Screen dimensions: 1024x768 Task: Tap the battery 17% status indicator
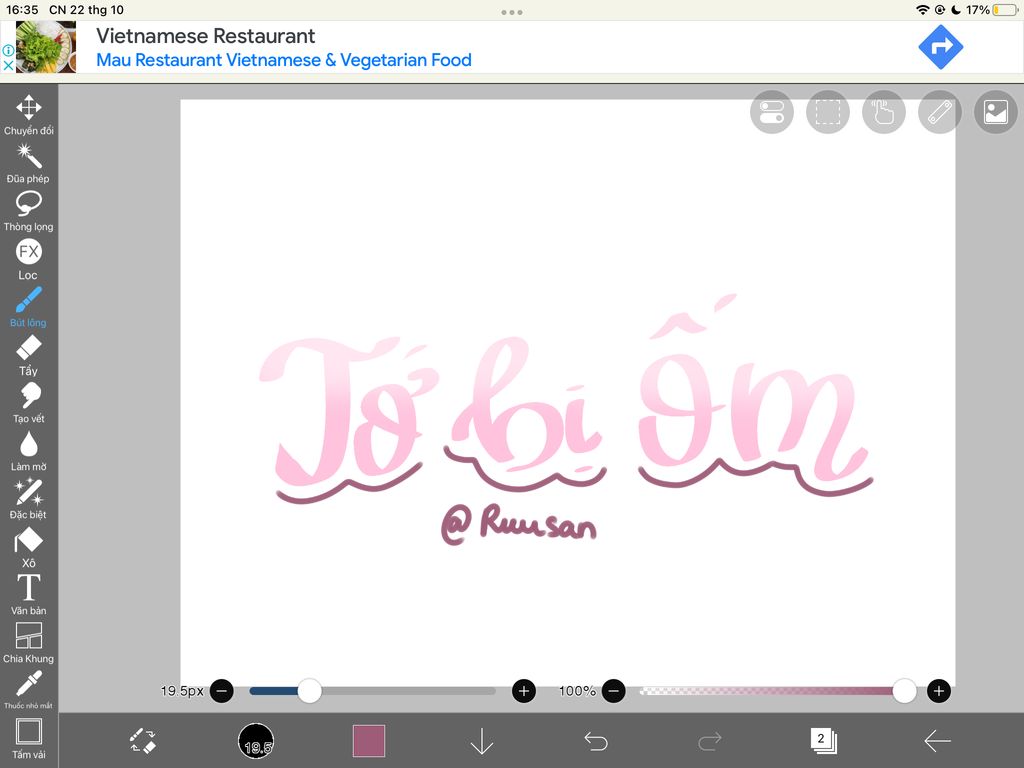click(x=991, y=10)
